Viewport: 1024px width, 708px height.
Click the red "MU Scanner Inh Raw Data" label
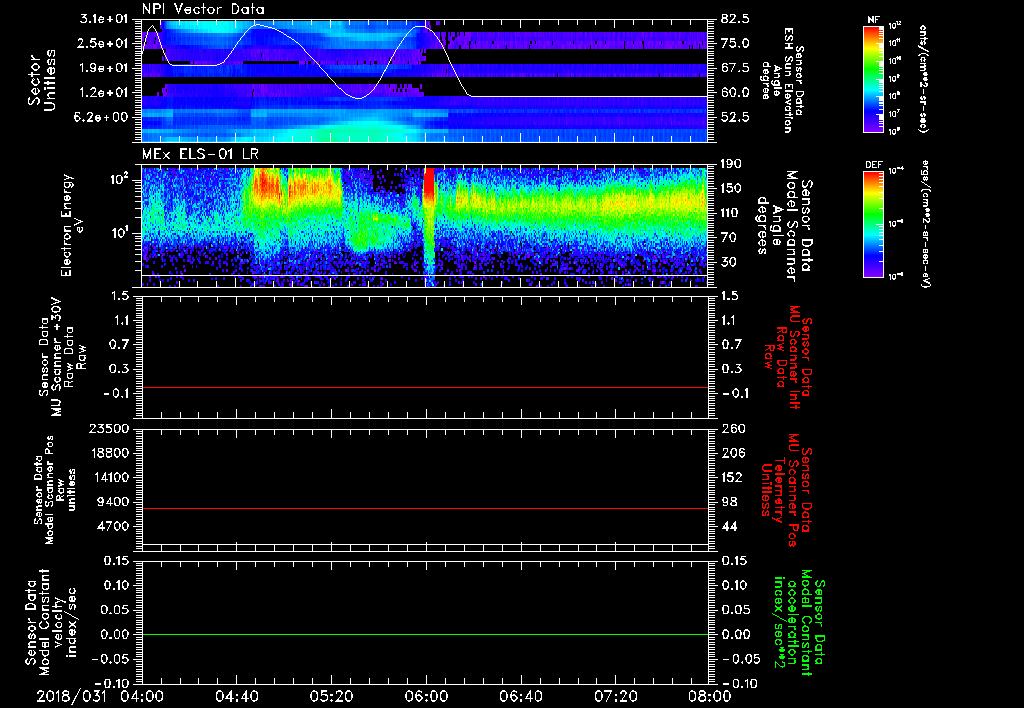[x=788, y=357]
